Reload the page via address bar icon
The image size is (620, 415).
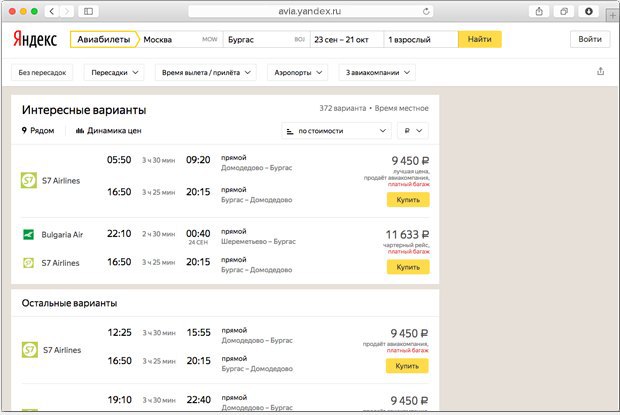(x=426, y=11)
